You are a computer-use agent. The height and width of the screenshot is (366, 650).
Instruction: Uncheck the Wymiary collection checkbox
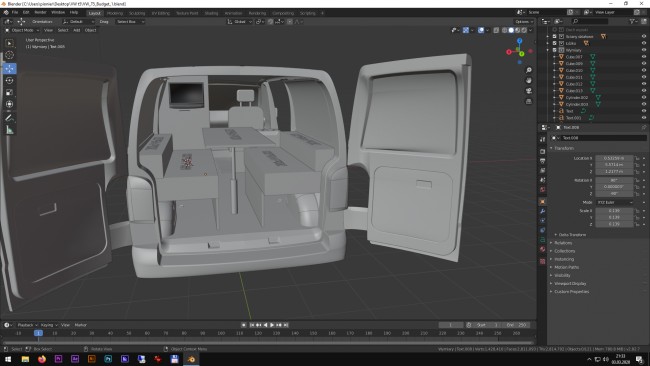[554, 50]
